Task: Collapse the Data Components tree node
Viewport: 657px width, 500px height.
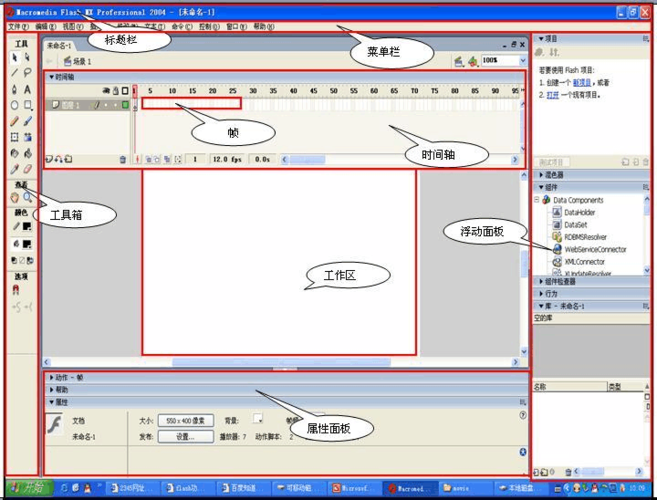Action: coord(537,200)
